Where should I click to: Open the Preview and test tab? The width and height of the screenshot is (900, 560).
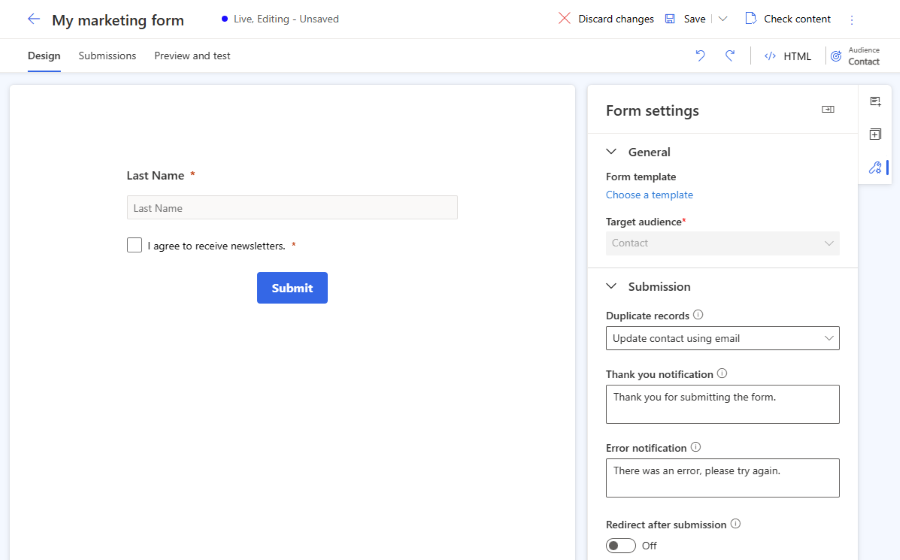pos(192,56)
